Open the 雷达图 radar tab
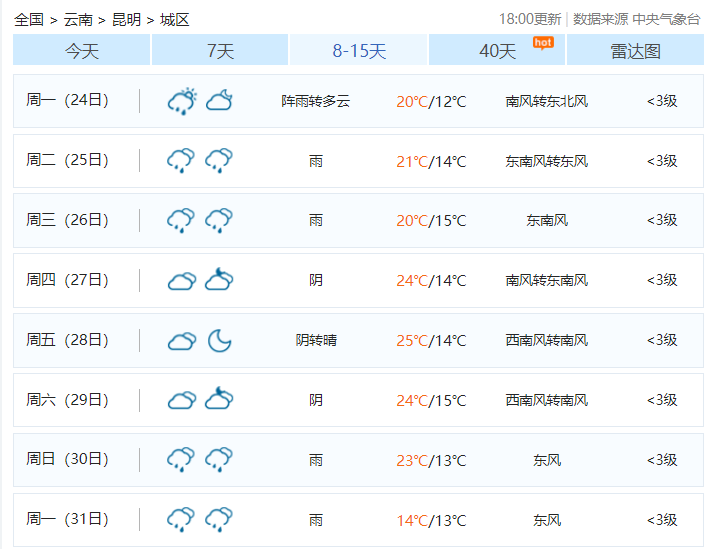The width and height of the screenshot is (707, 549). tap(635, 51)
